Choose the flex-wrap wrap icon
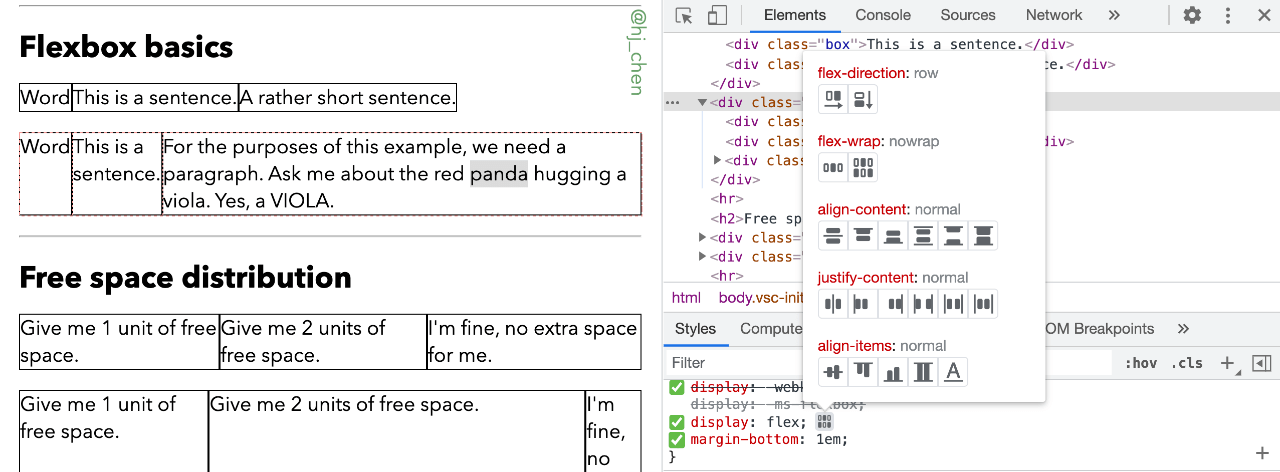The height and width of the screenshot is (472, 1280). click(863, 167)
